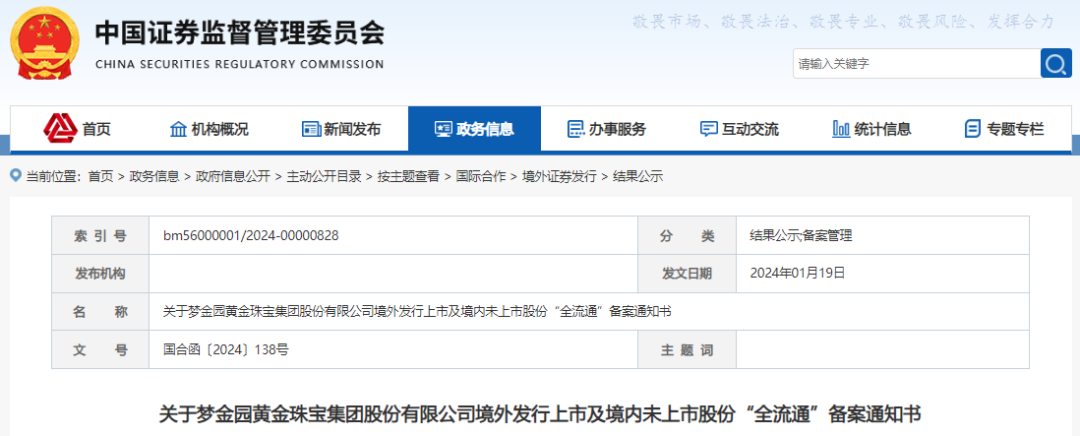Click the 机构概况 building icon
Screen dimensions: 1080x436
coord(178,129)
